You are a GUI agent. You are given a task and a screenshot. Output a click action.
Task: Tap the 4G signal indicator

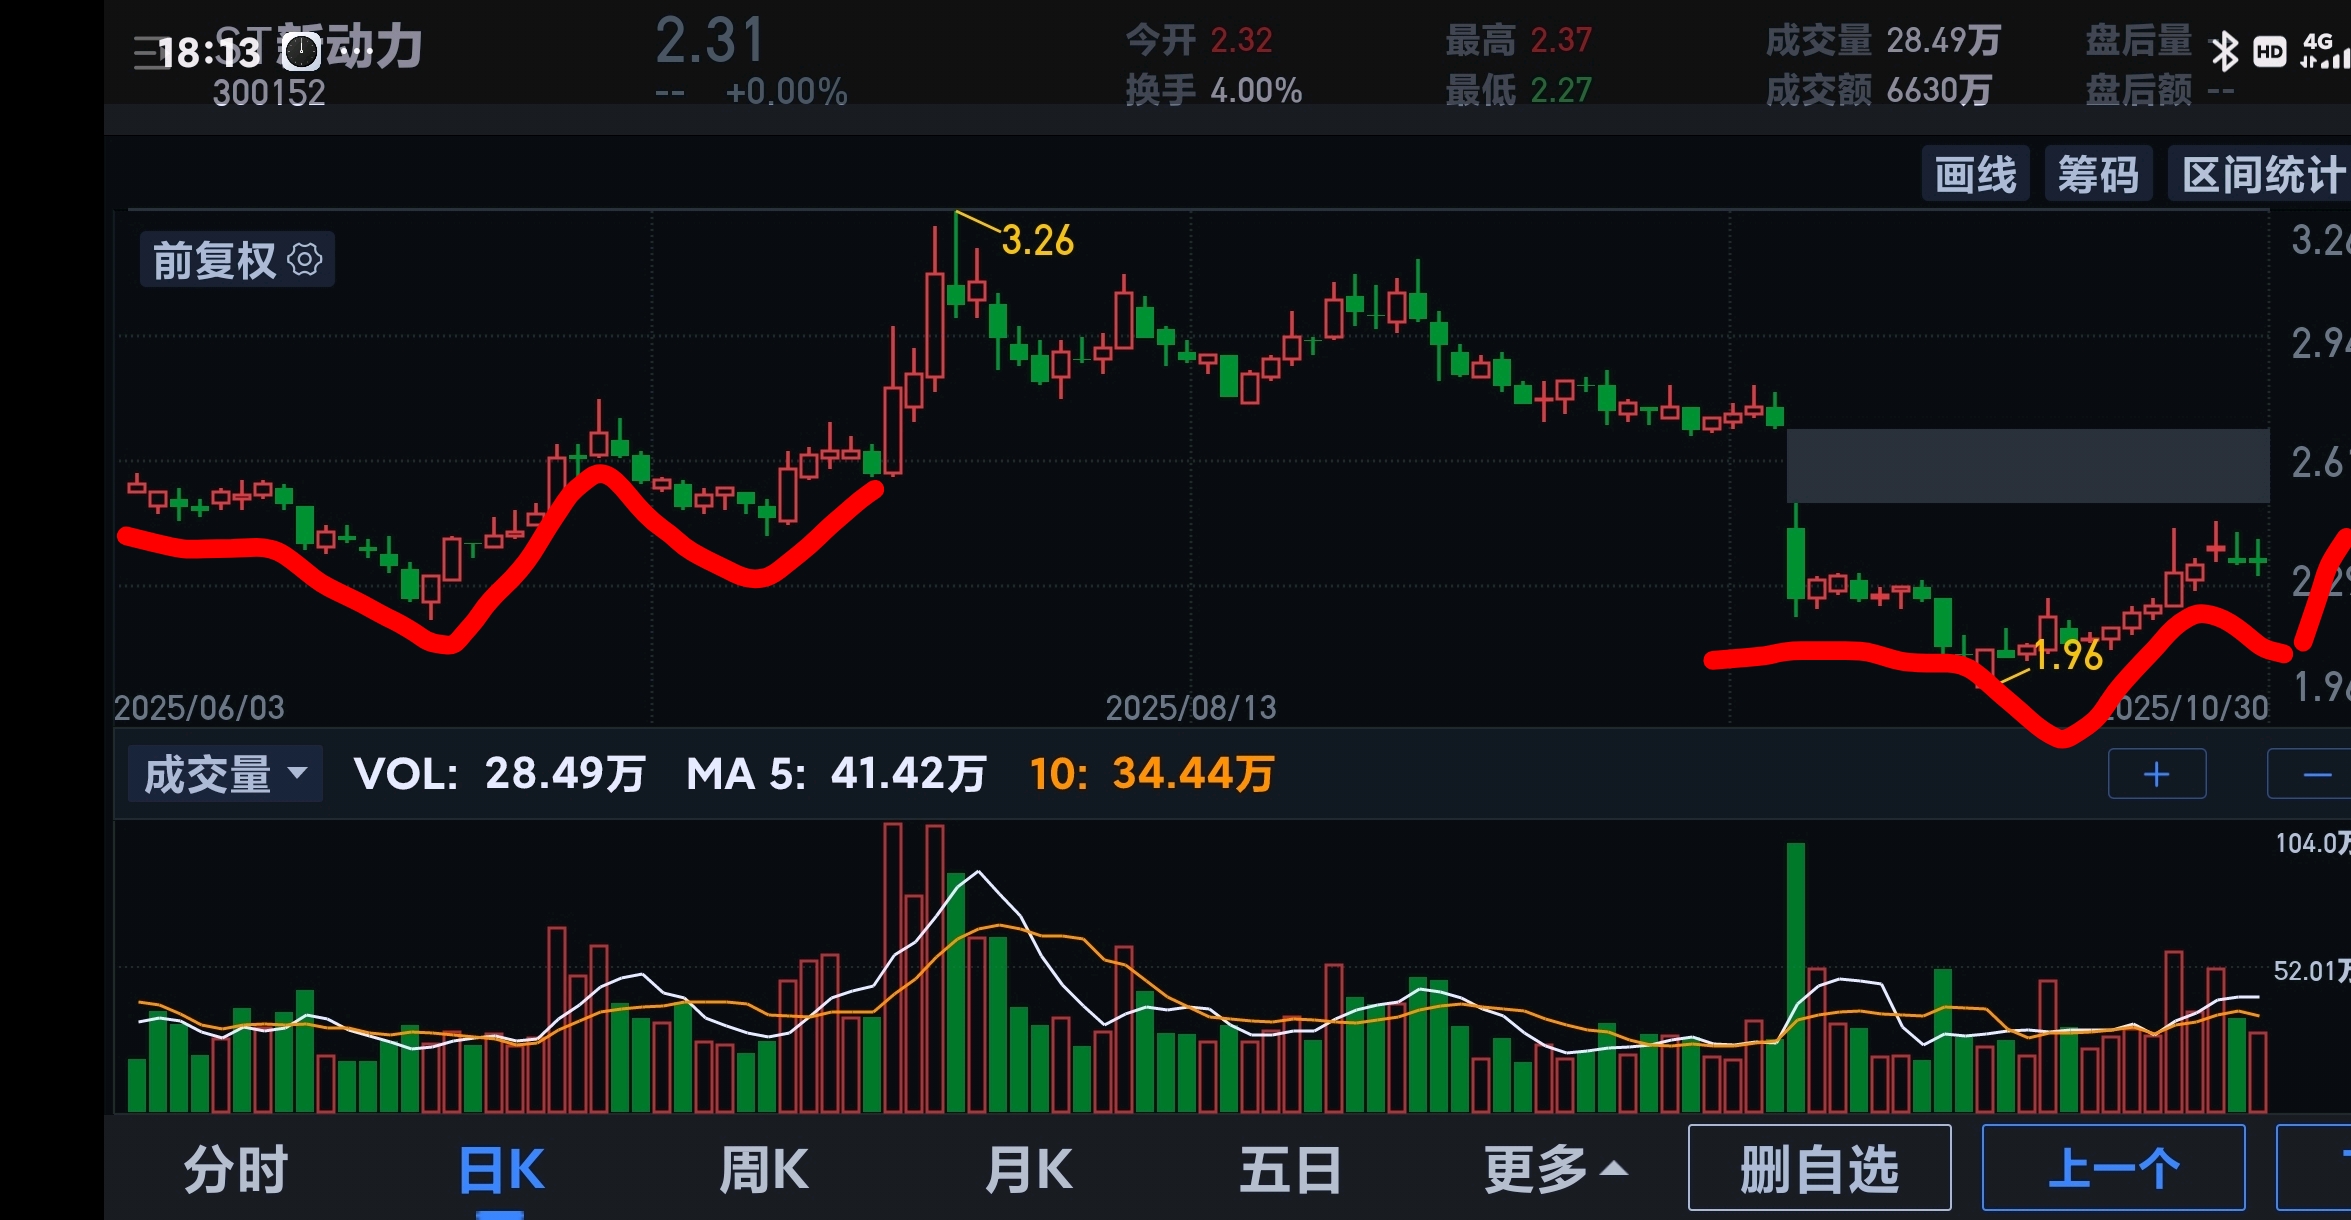coord(2322,50)
